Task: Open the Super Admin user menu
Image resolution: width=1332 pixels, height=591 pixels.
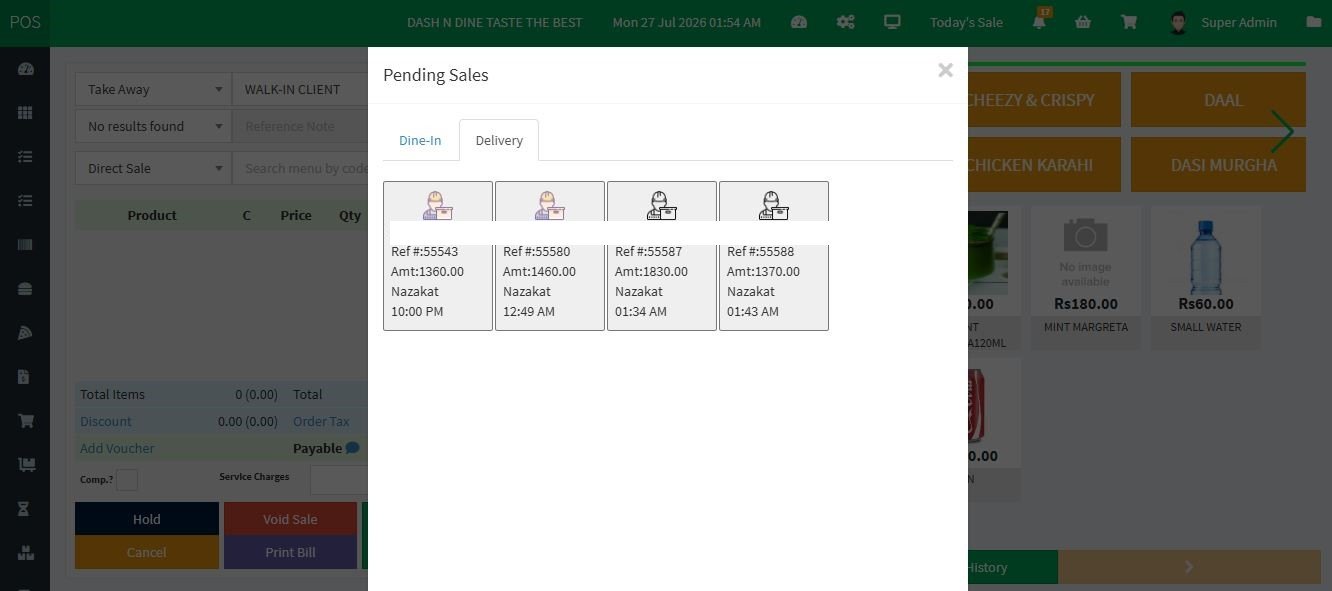Action: point(1223,22)
